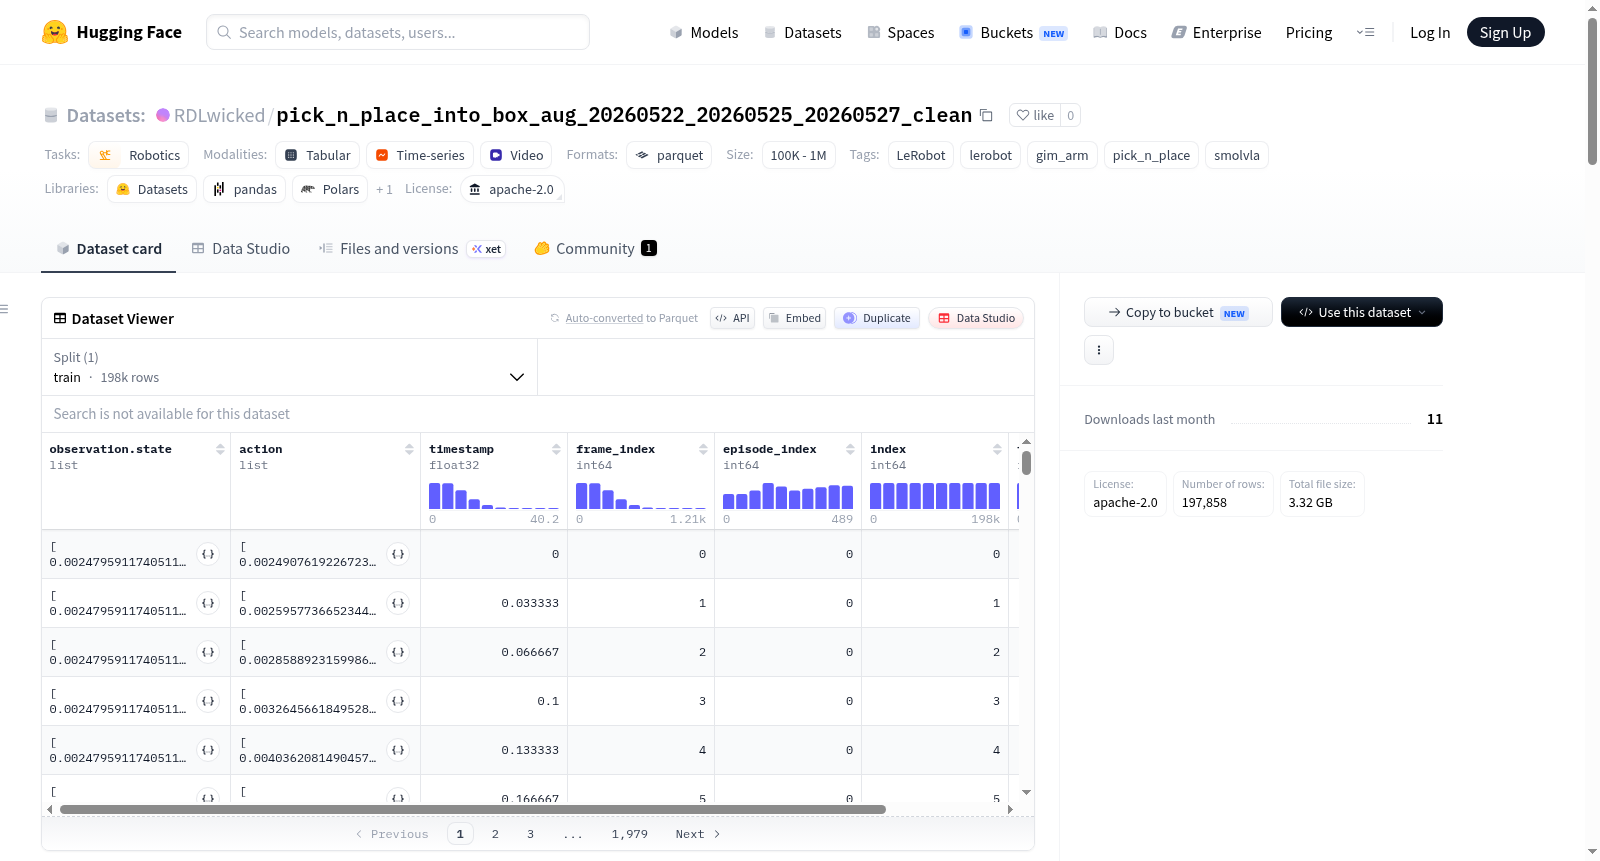The width and height of the screenshot is (1600, 861).
Task: Go to Spaces in the navigation
Action: (900, 32)
